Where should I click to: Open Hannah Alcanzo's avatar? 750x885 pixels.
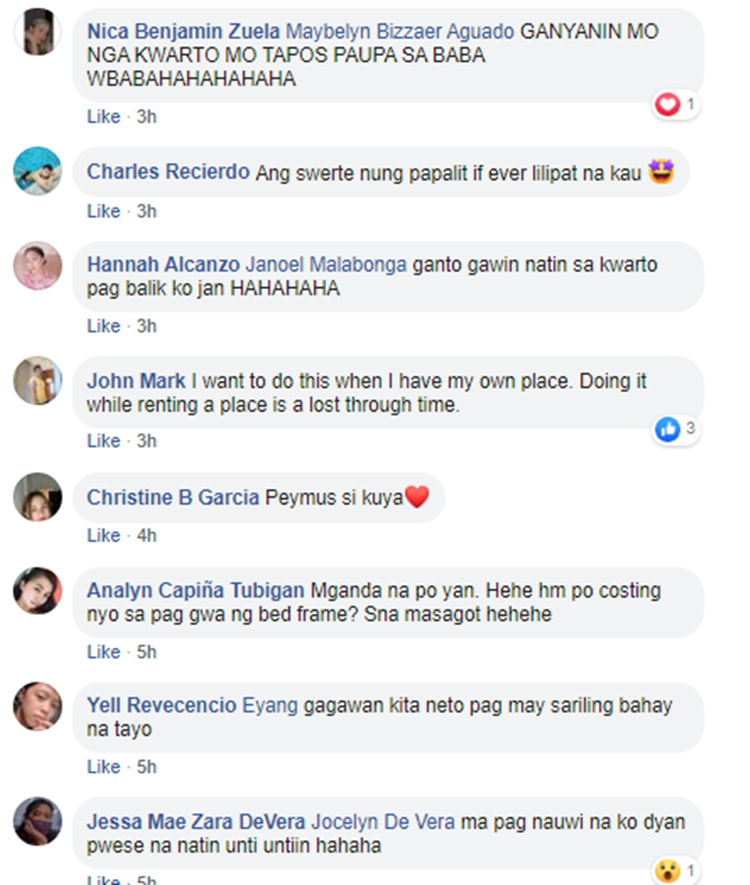coord(38,266)
